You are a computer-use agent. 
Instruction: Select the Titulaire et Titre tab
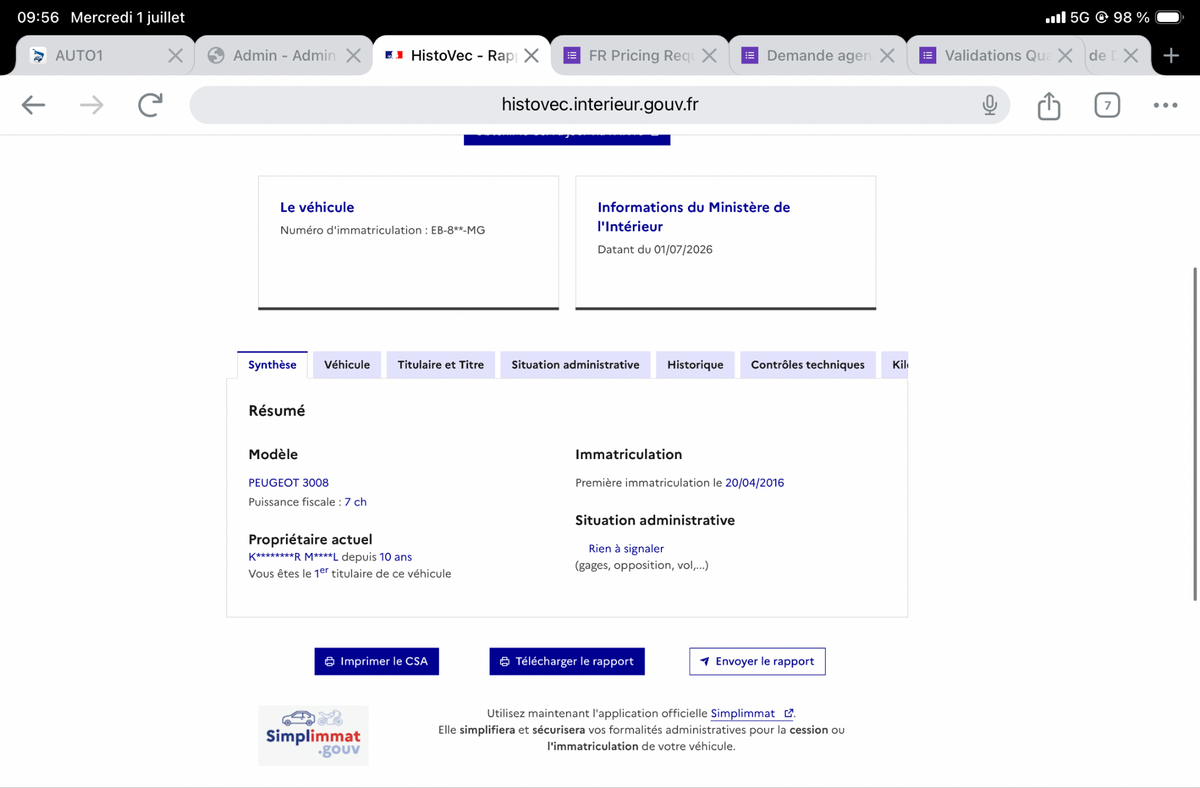tap(440, 365)
